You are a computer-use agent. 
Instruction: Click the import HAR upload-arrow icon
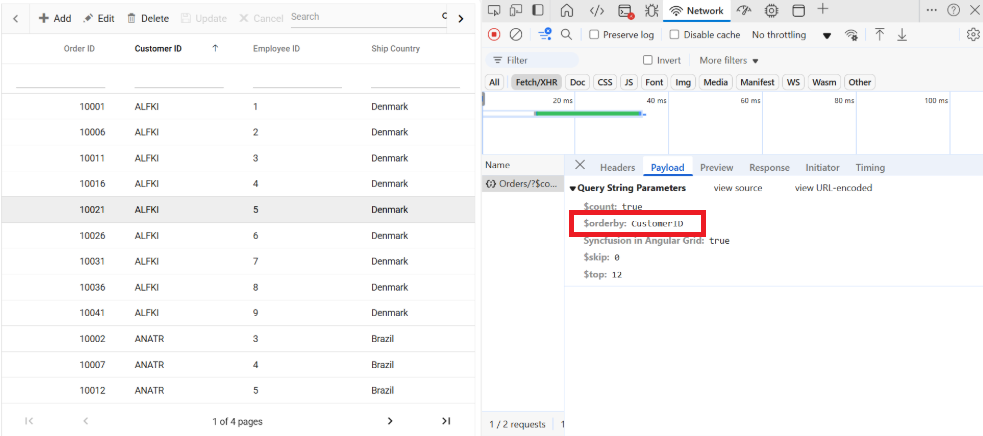(880, 35)
